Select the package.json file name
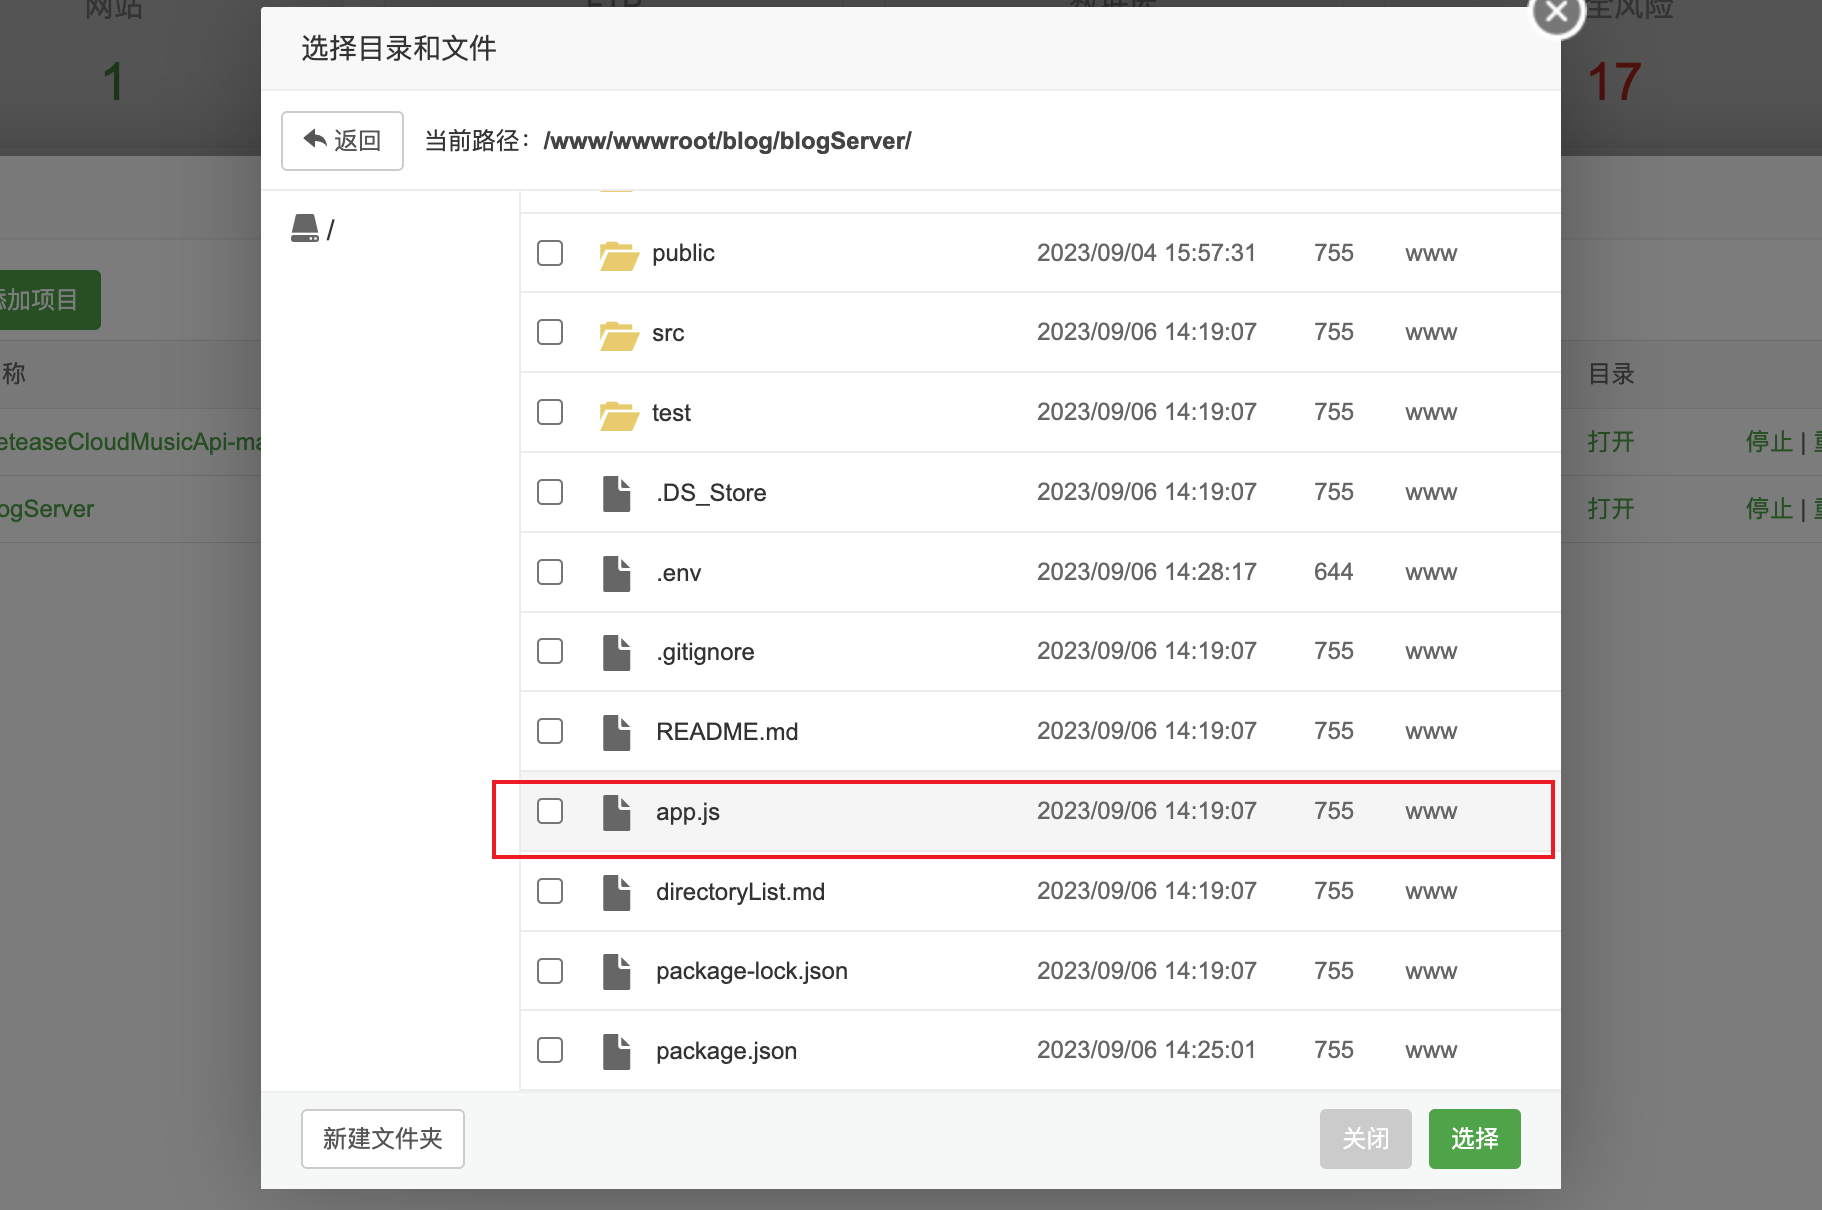 (727, 1051)
